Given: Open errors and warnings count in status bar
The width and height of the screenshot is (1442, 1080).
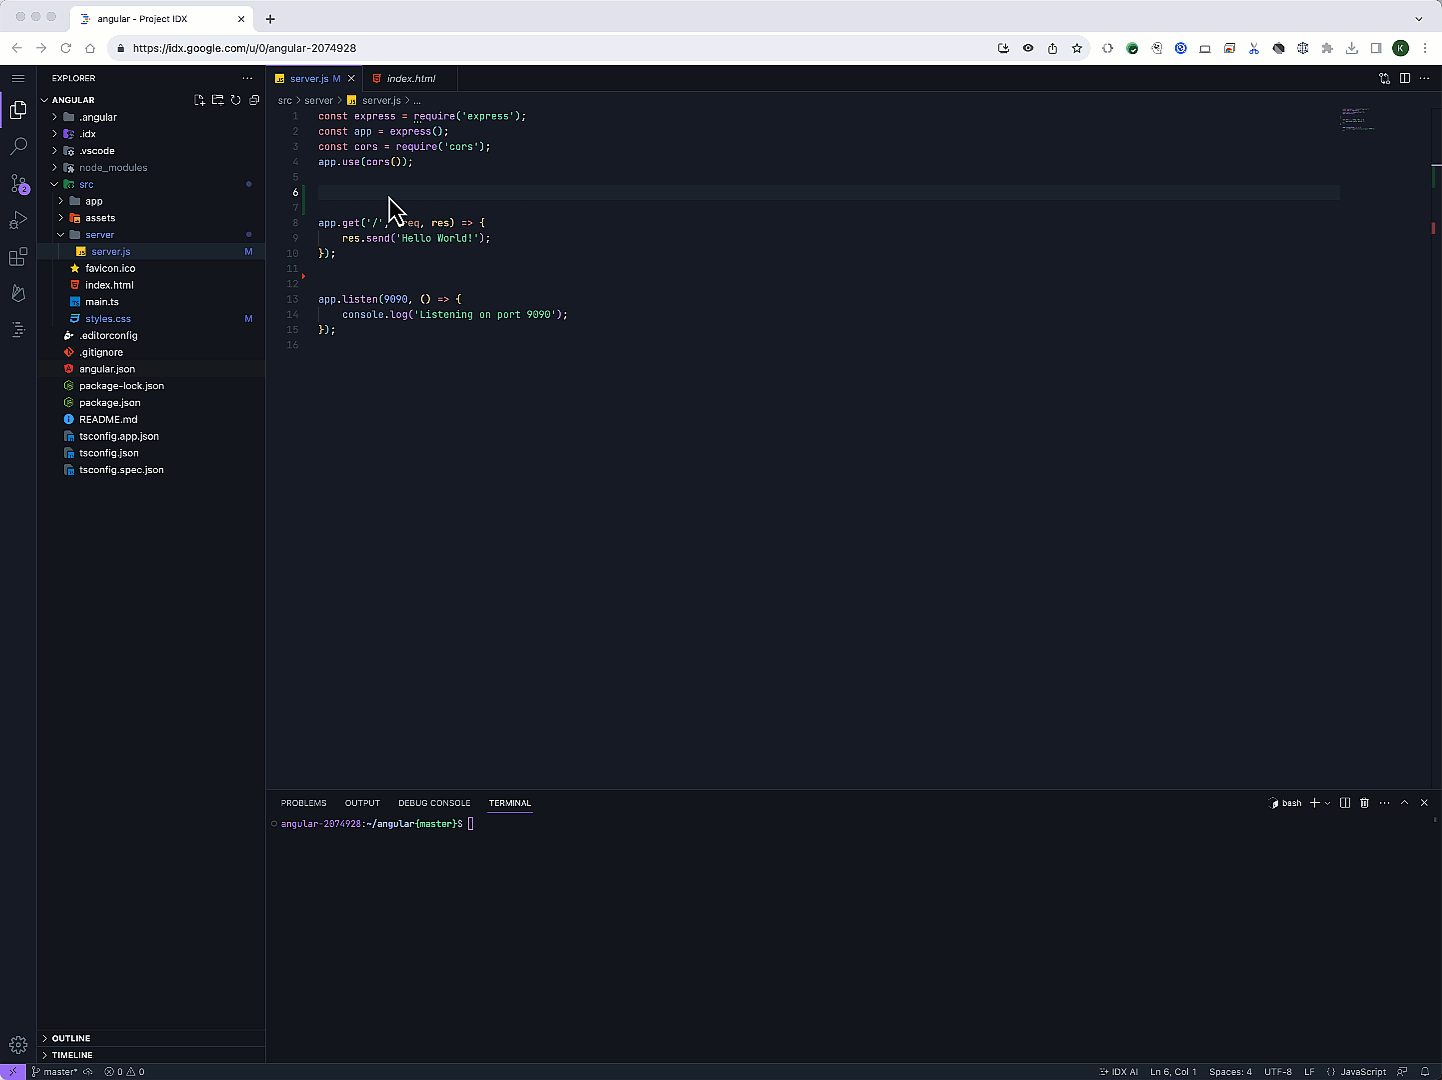Looking at the screenshot, I should [125, 1072].
